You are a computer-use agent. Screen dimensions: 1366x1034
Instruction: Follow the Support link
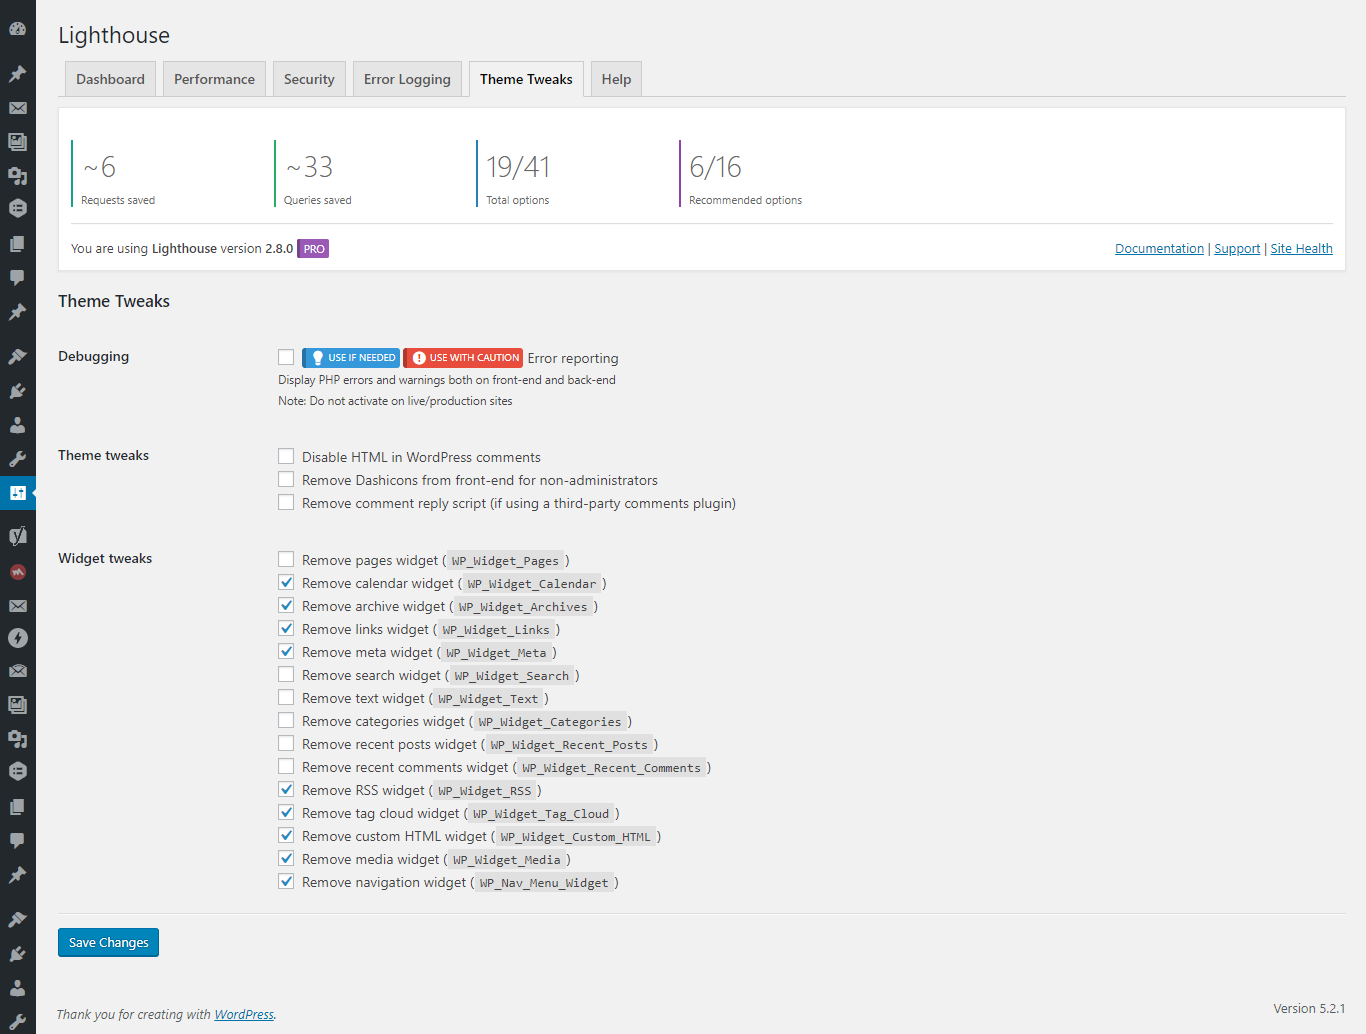coord(1237,249)
